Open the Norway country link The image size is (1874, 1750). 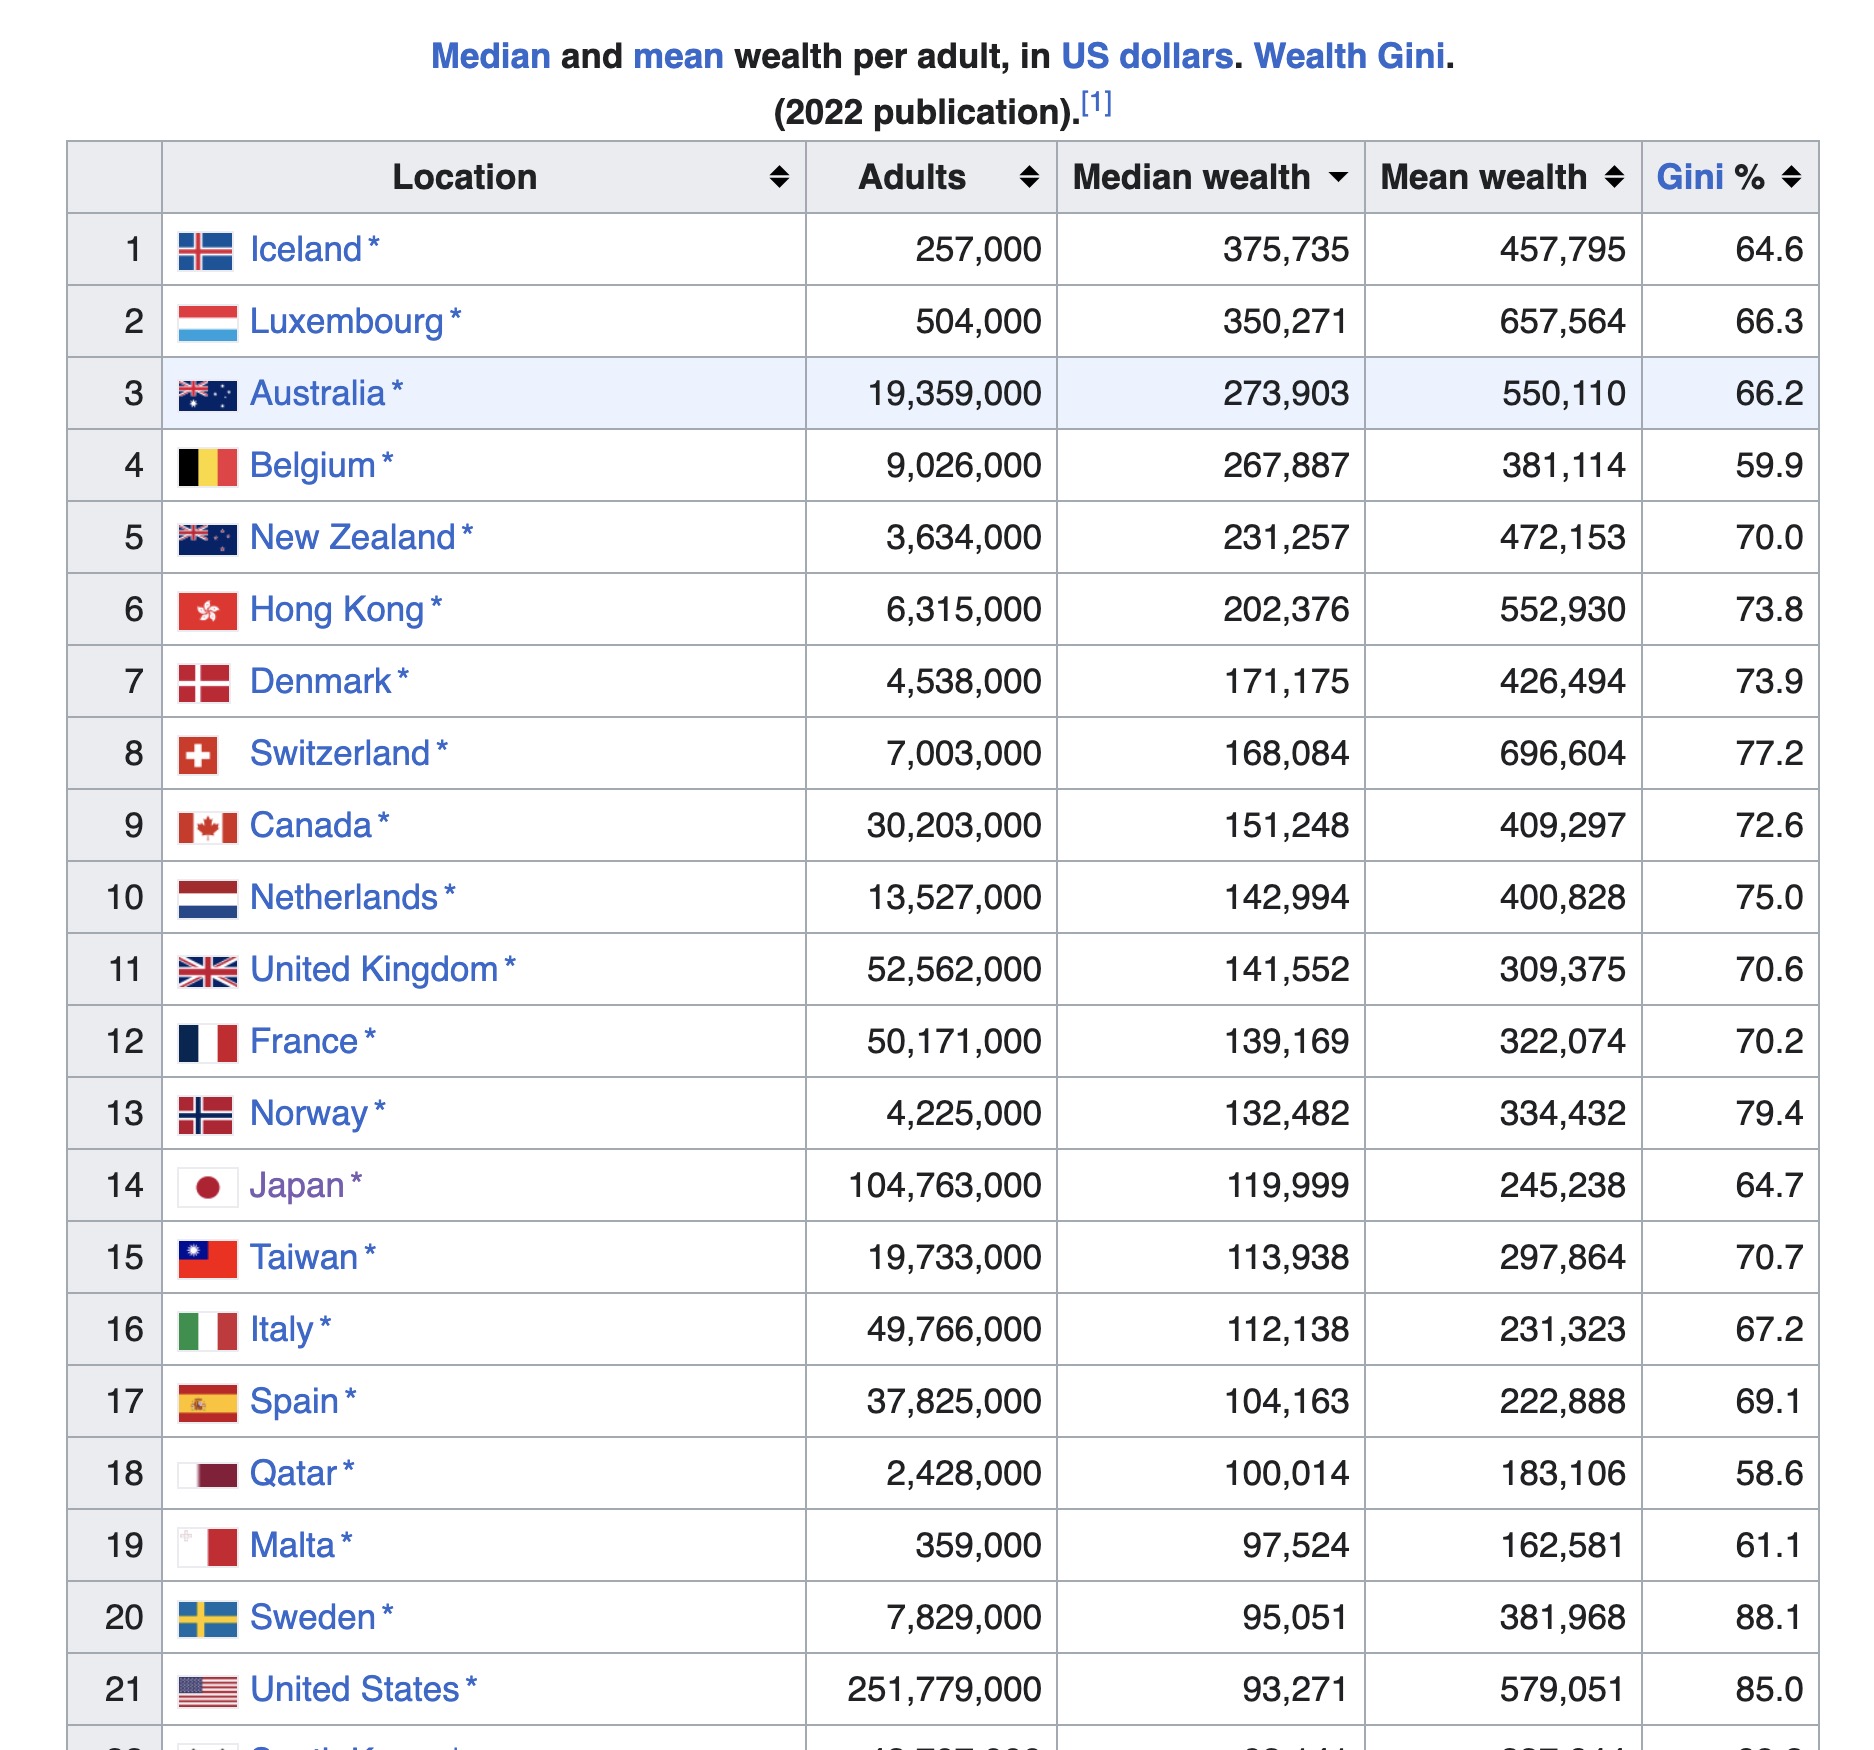[308, 1113]
